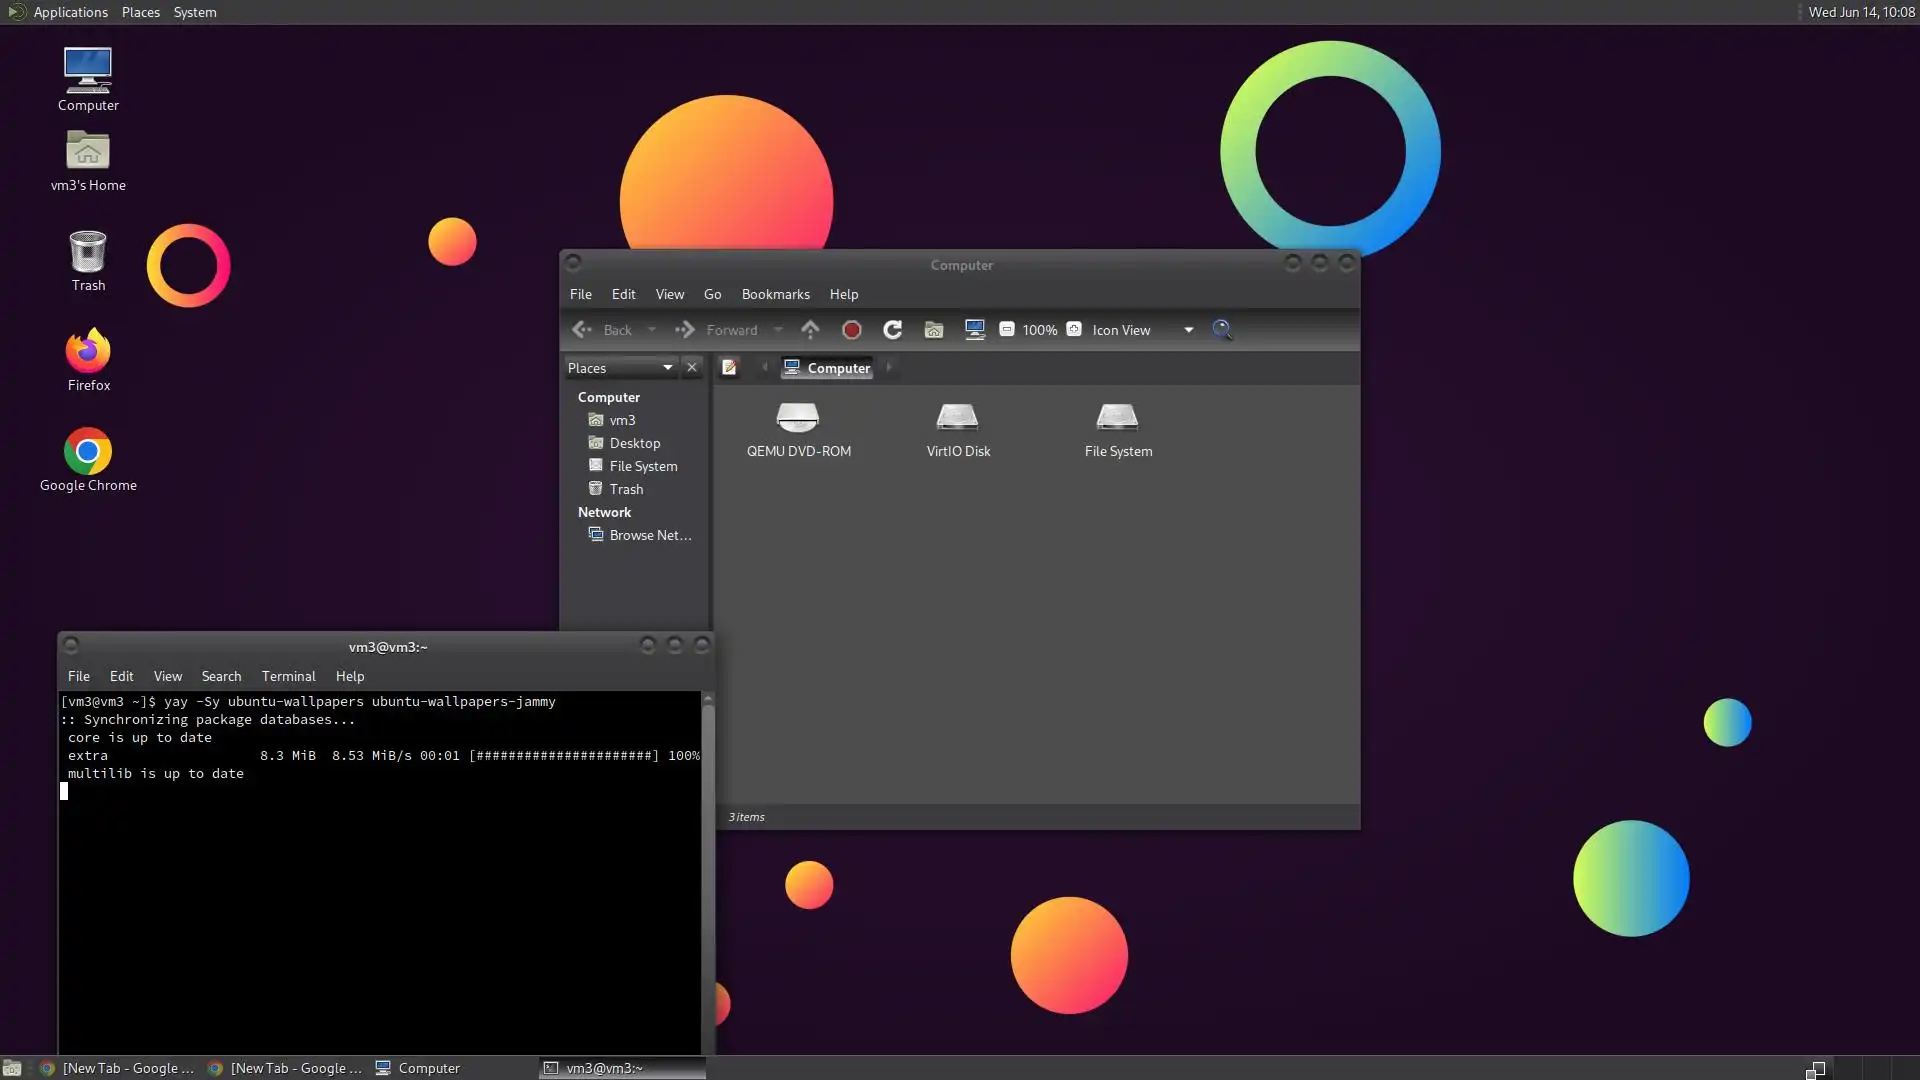Open the Bookmarks menu in file manager

click(x=775, y=294)
